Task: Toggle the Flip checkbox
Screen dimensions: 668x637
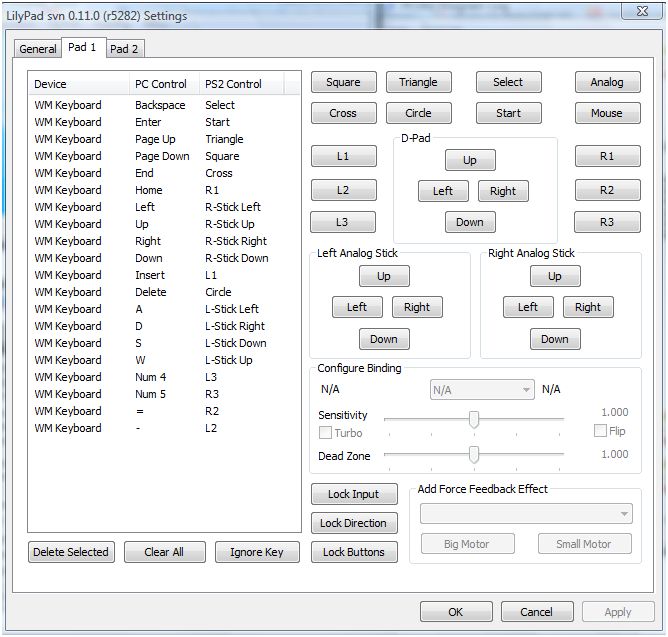Action: (x=600, y=431)
